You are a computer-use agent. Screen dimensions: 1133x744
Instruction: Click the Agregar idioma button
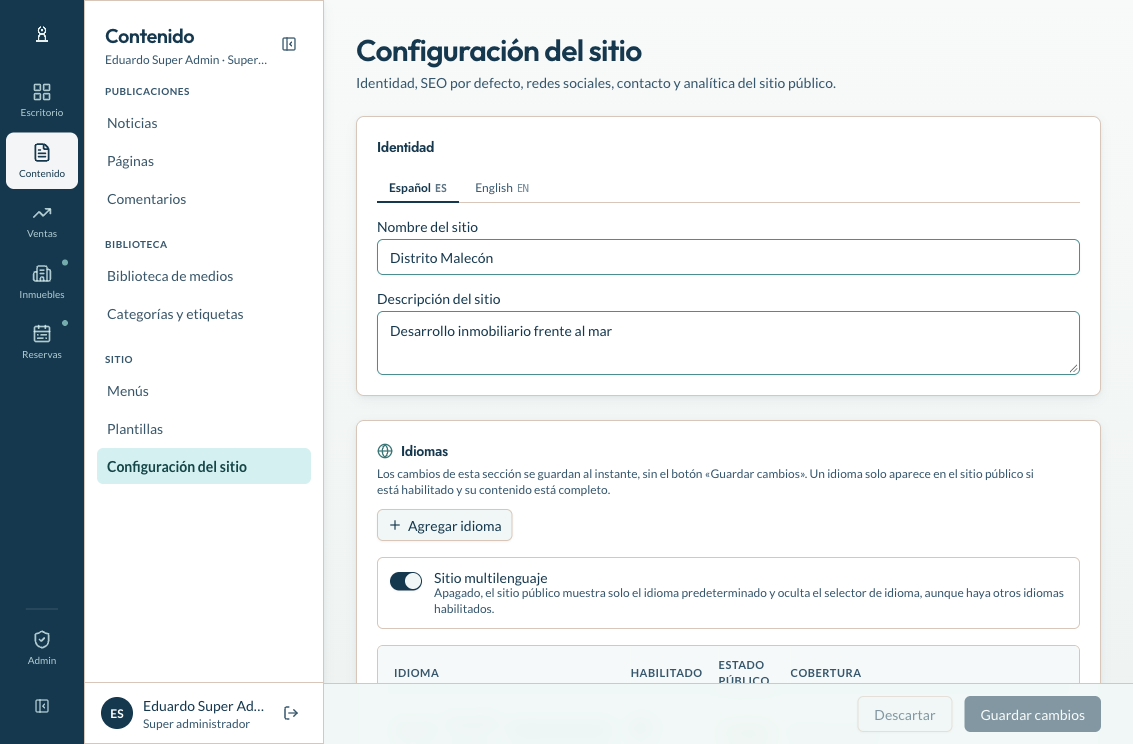point(444,525)
